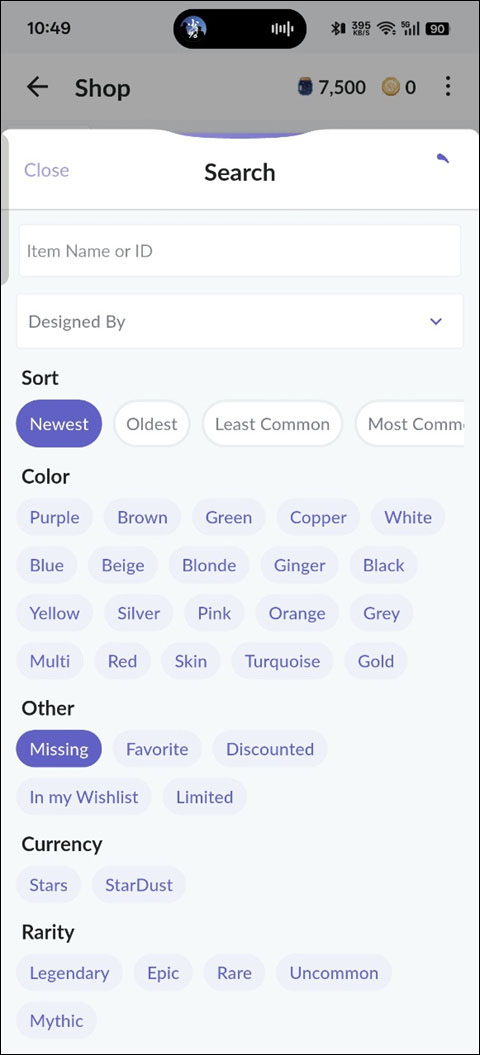Tap the battery indicator in status bar

click(x=438, y=28)
